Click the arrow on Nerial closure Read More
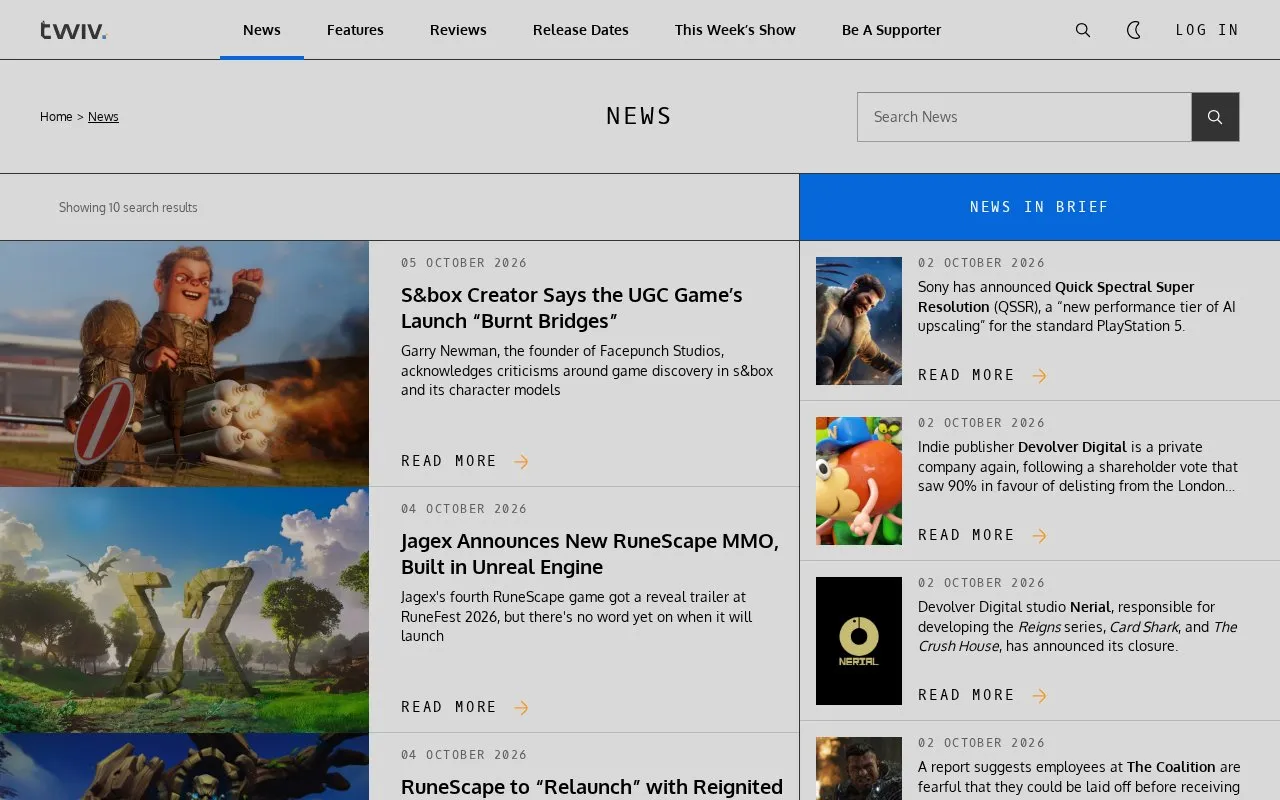Image resolution: width=1280 pixels, height=800 pixels. pos(1039,695)
